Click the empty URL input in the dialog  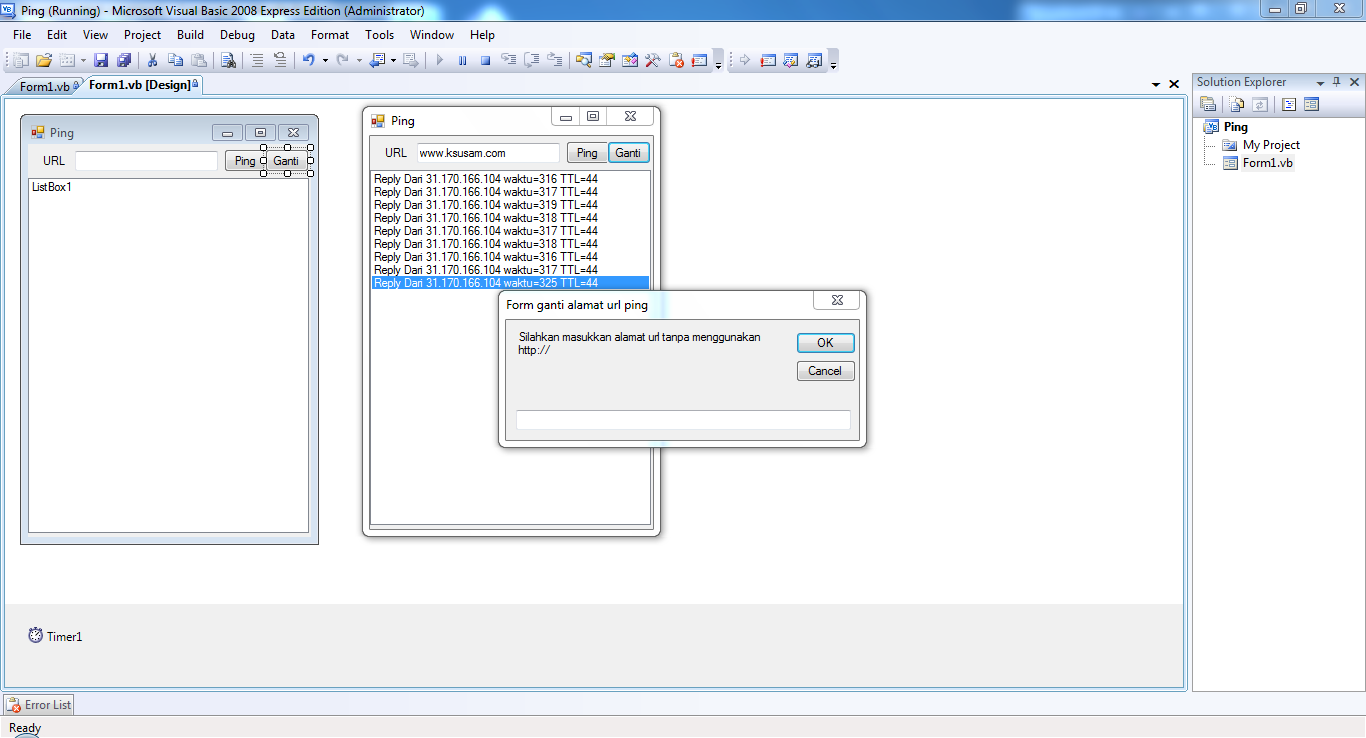click(683, 420)
